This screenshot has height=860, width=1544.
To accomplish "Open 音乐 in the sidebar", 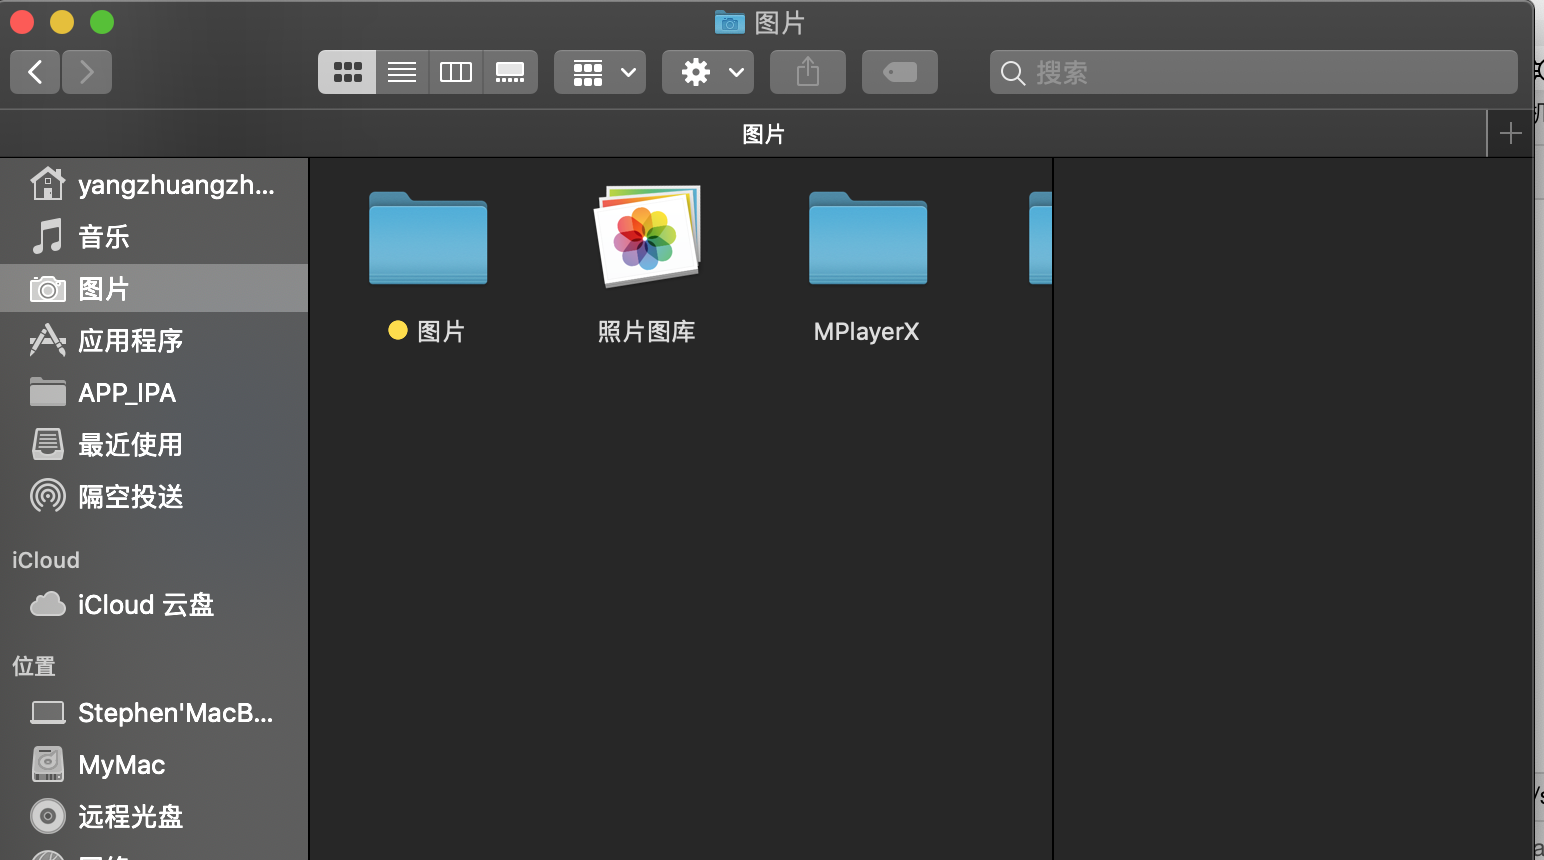I will coord(104,237).
